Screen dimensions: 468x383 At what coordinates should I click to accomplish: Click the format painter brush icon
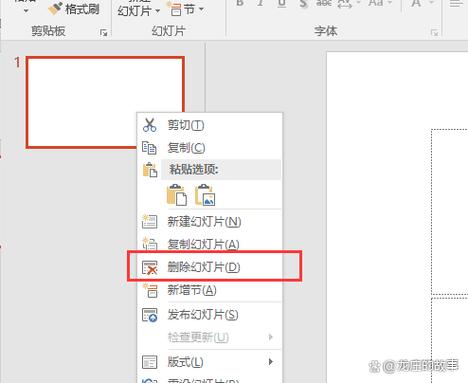(55, 9)
